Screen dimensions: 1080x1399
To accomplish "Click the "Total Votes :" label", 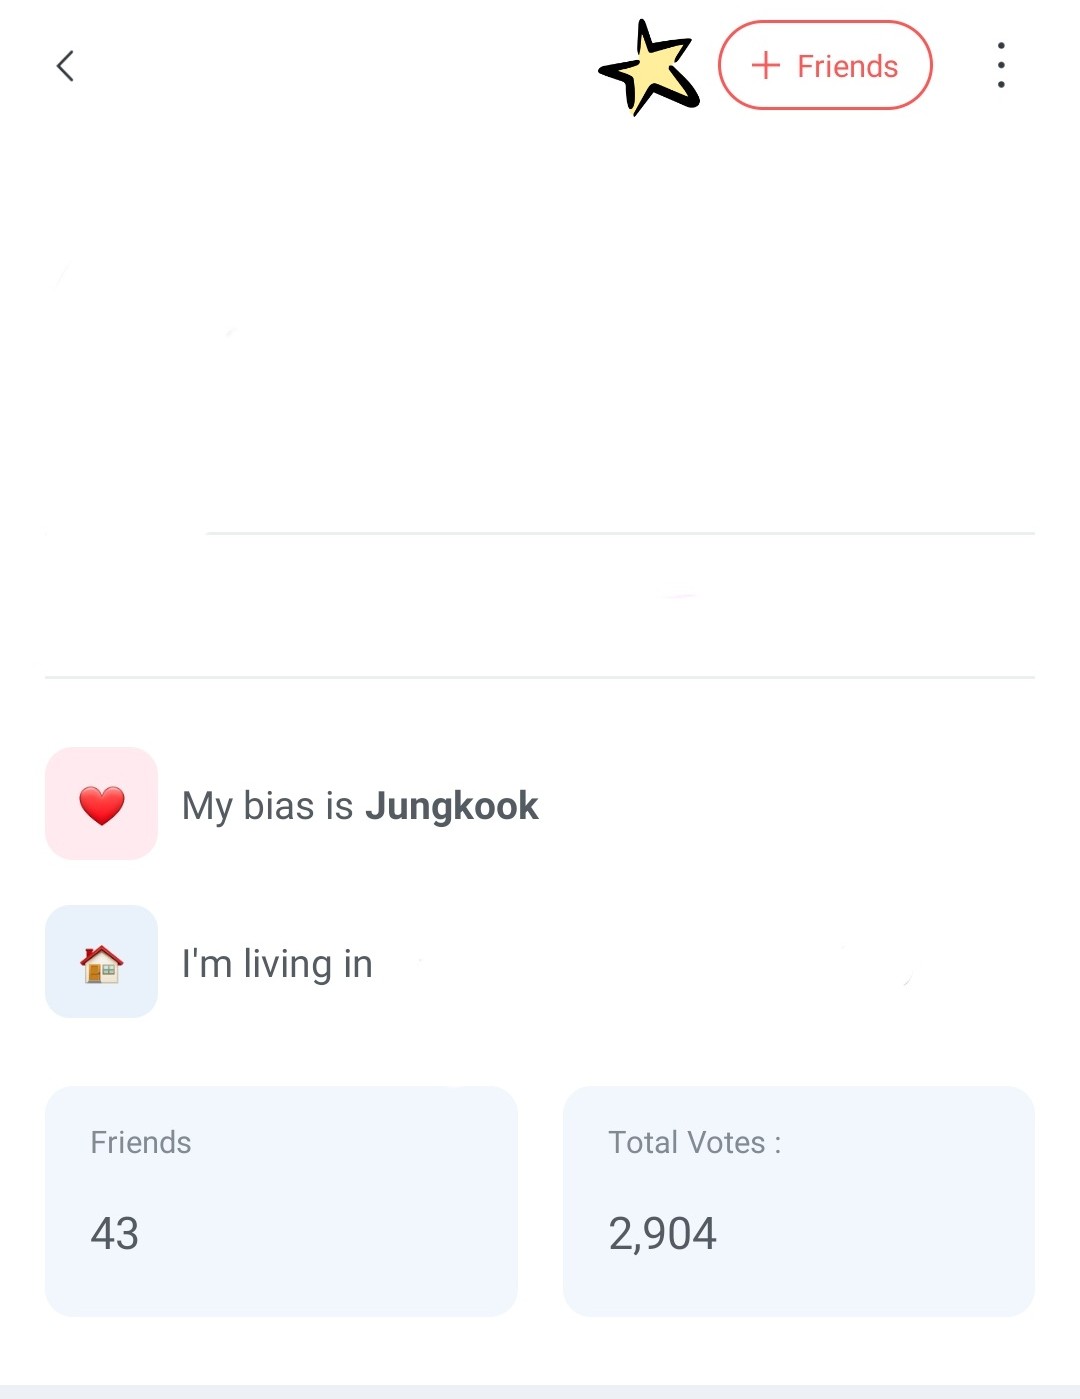I will point(695,1142).
